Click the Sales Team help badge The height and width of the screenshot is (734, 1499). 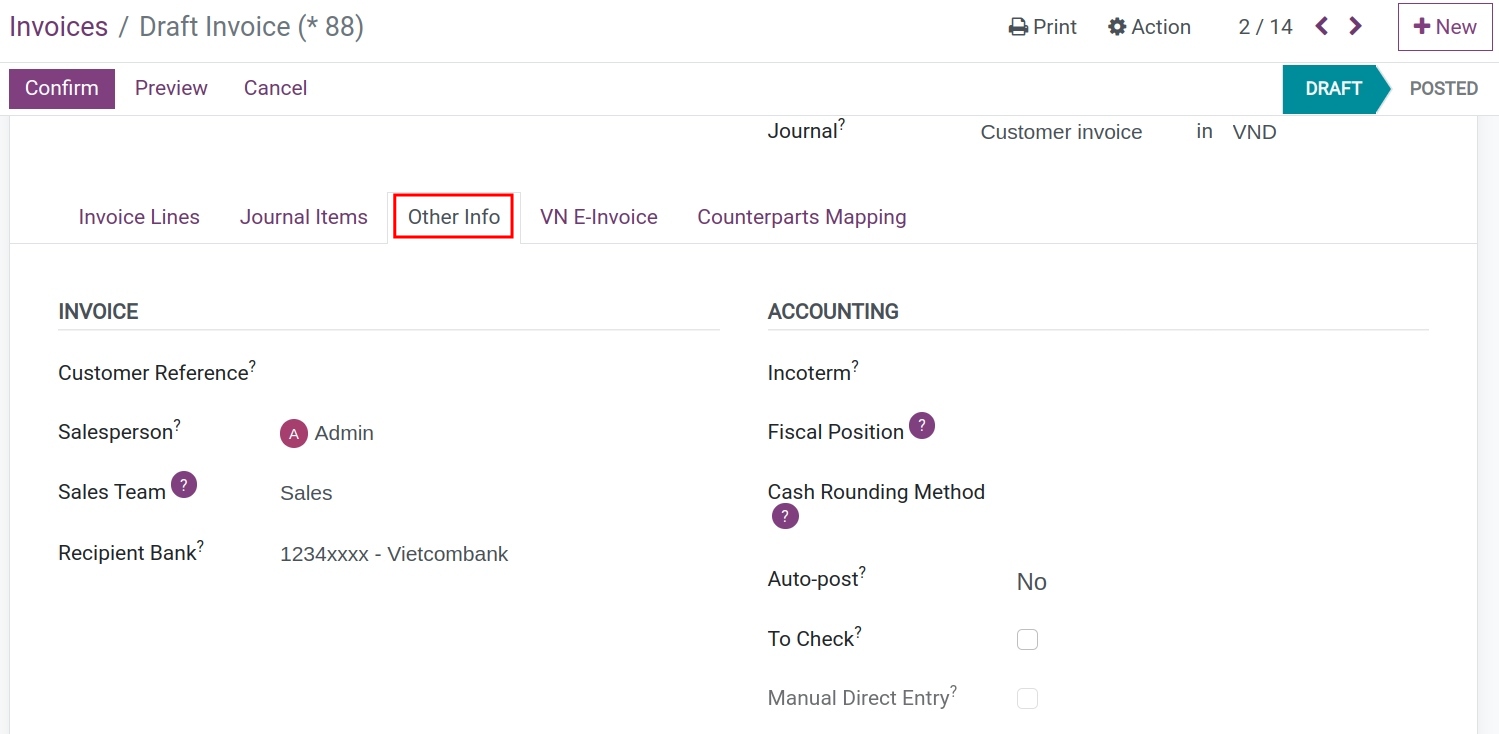point(183,484)
